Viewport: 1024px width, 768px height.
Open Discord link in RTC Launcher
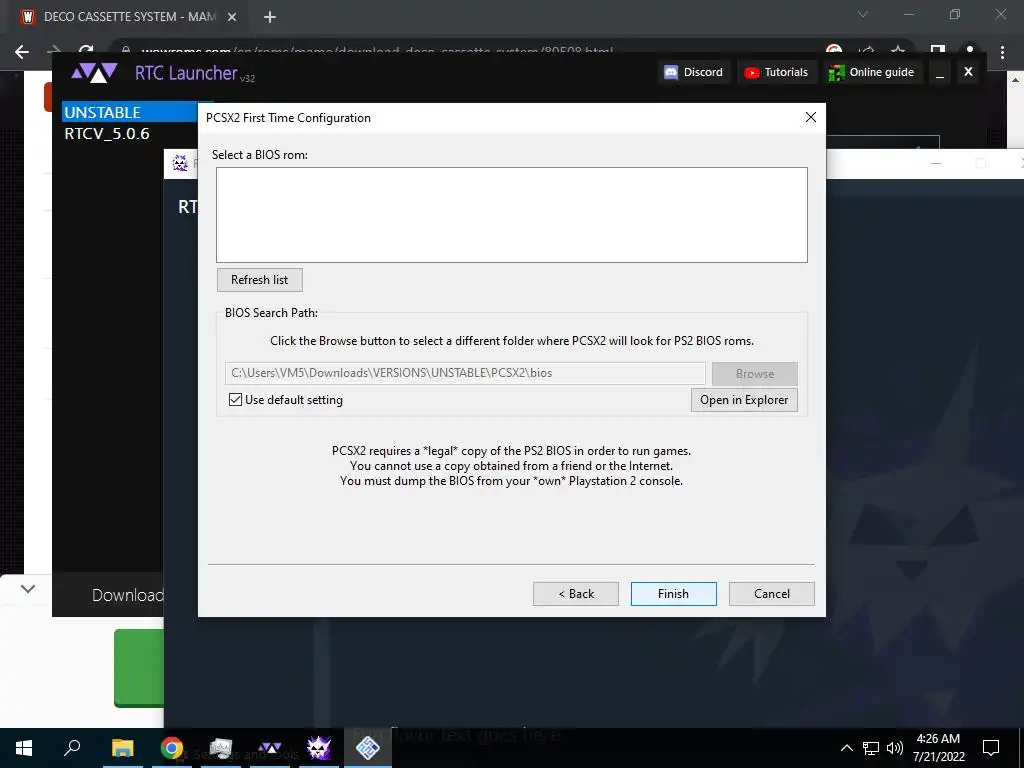[x=694, y=72]
